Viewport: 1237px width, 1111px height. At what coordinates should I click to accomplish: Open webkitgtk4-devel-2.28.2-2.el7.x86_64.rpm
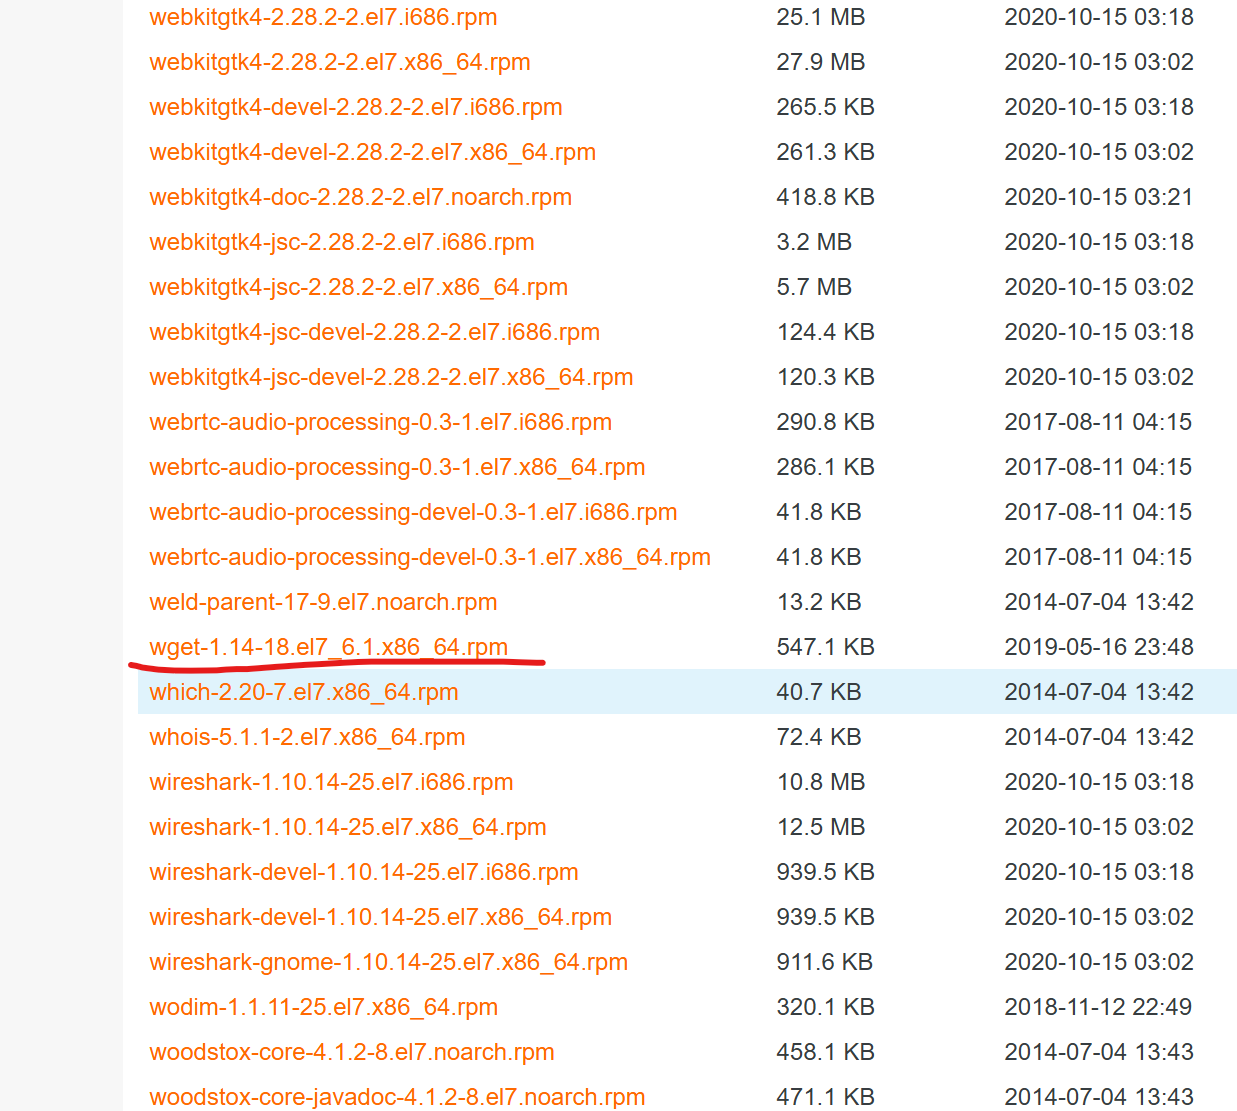tap(372, 152)
